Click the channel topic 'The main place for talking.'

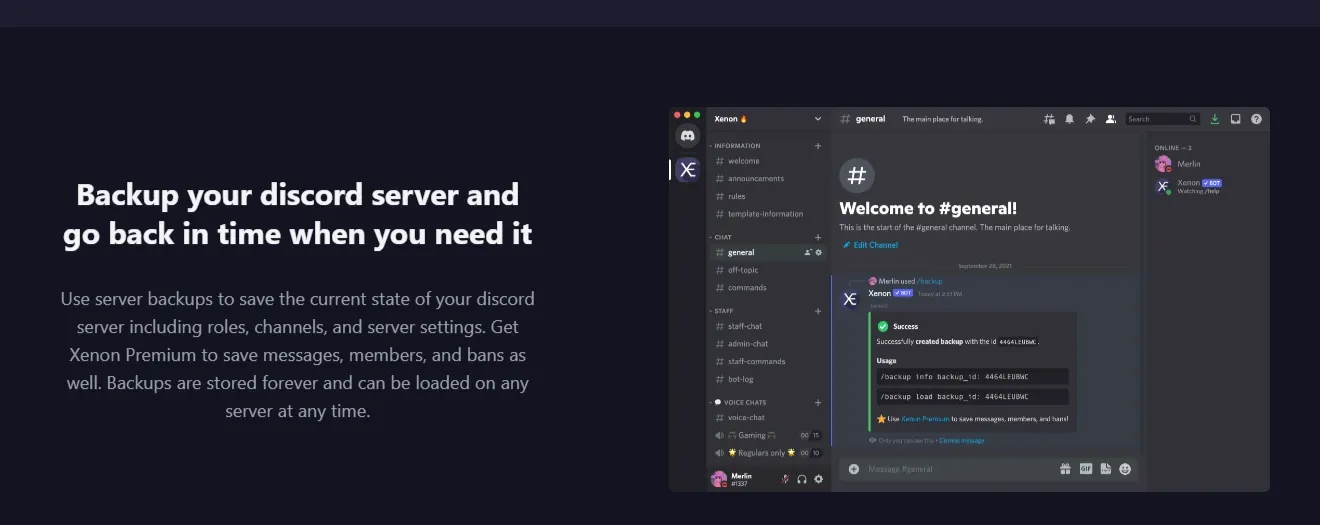(943, 119)
